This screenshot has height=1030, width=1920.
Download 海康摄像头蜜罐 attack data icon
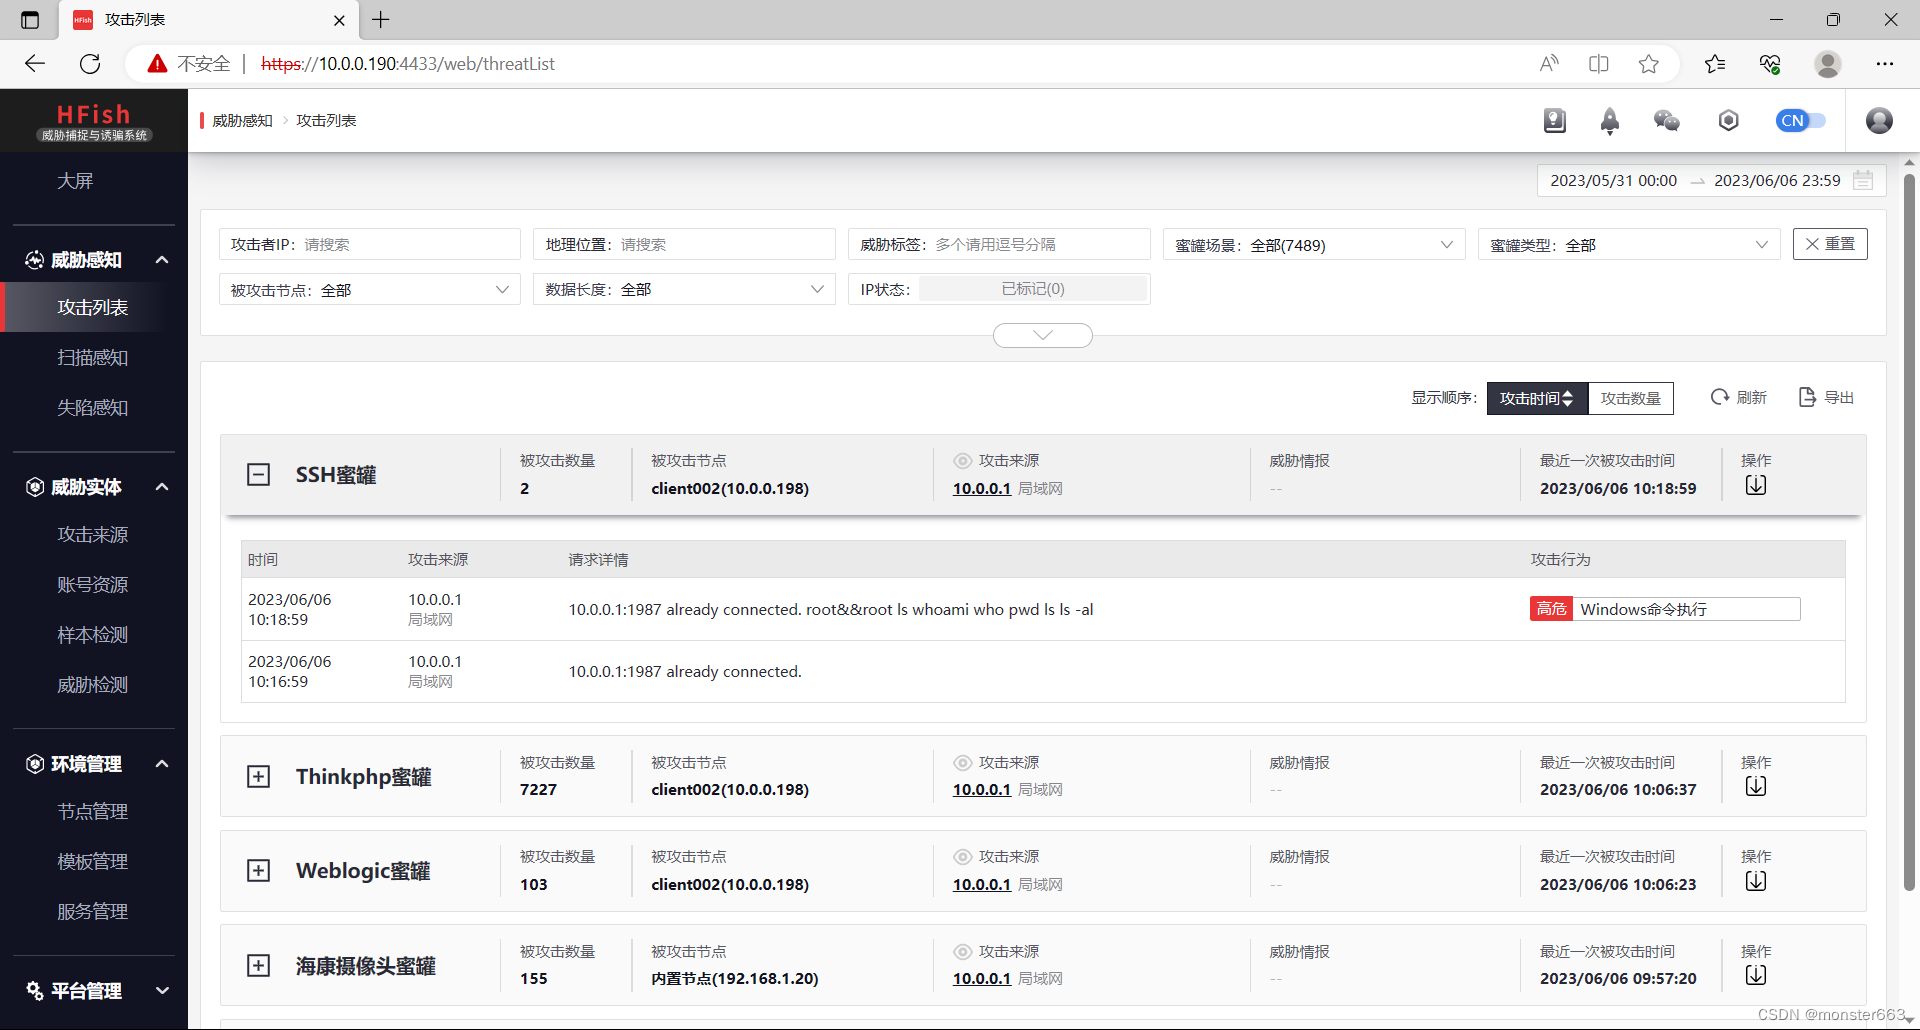click(x=1756, y=976)
